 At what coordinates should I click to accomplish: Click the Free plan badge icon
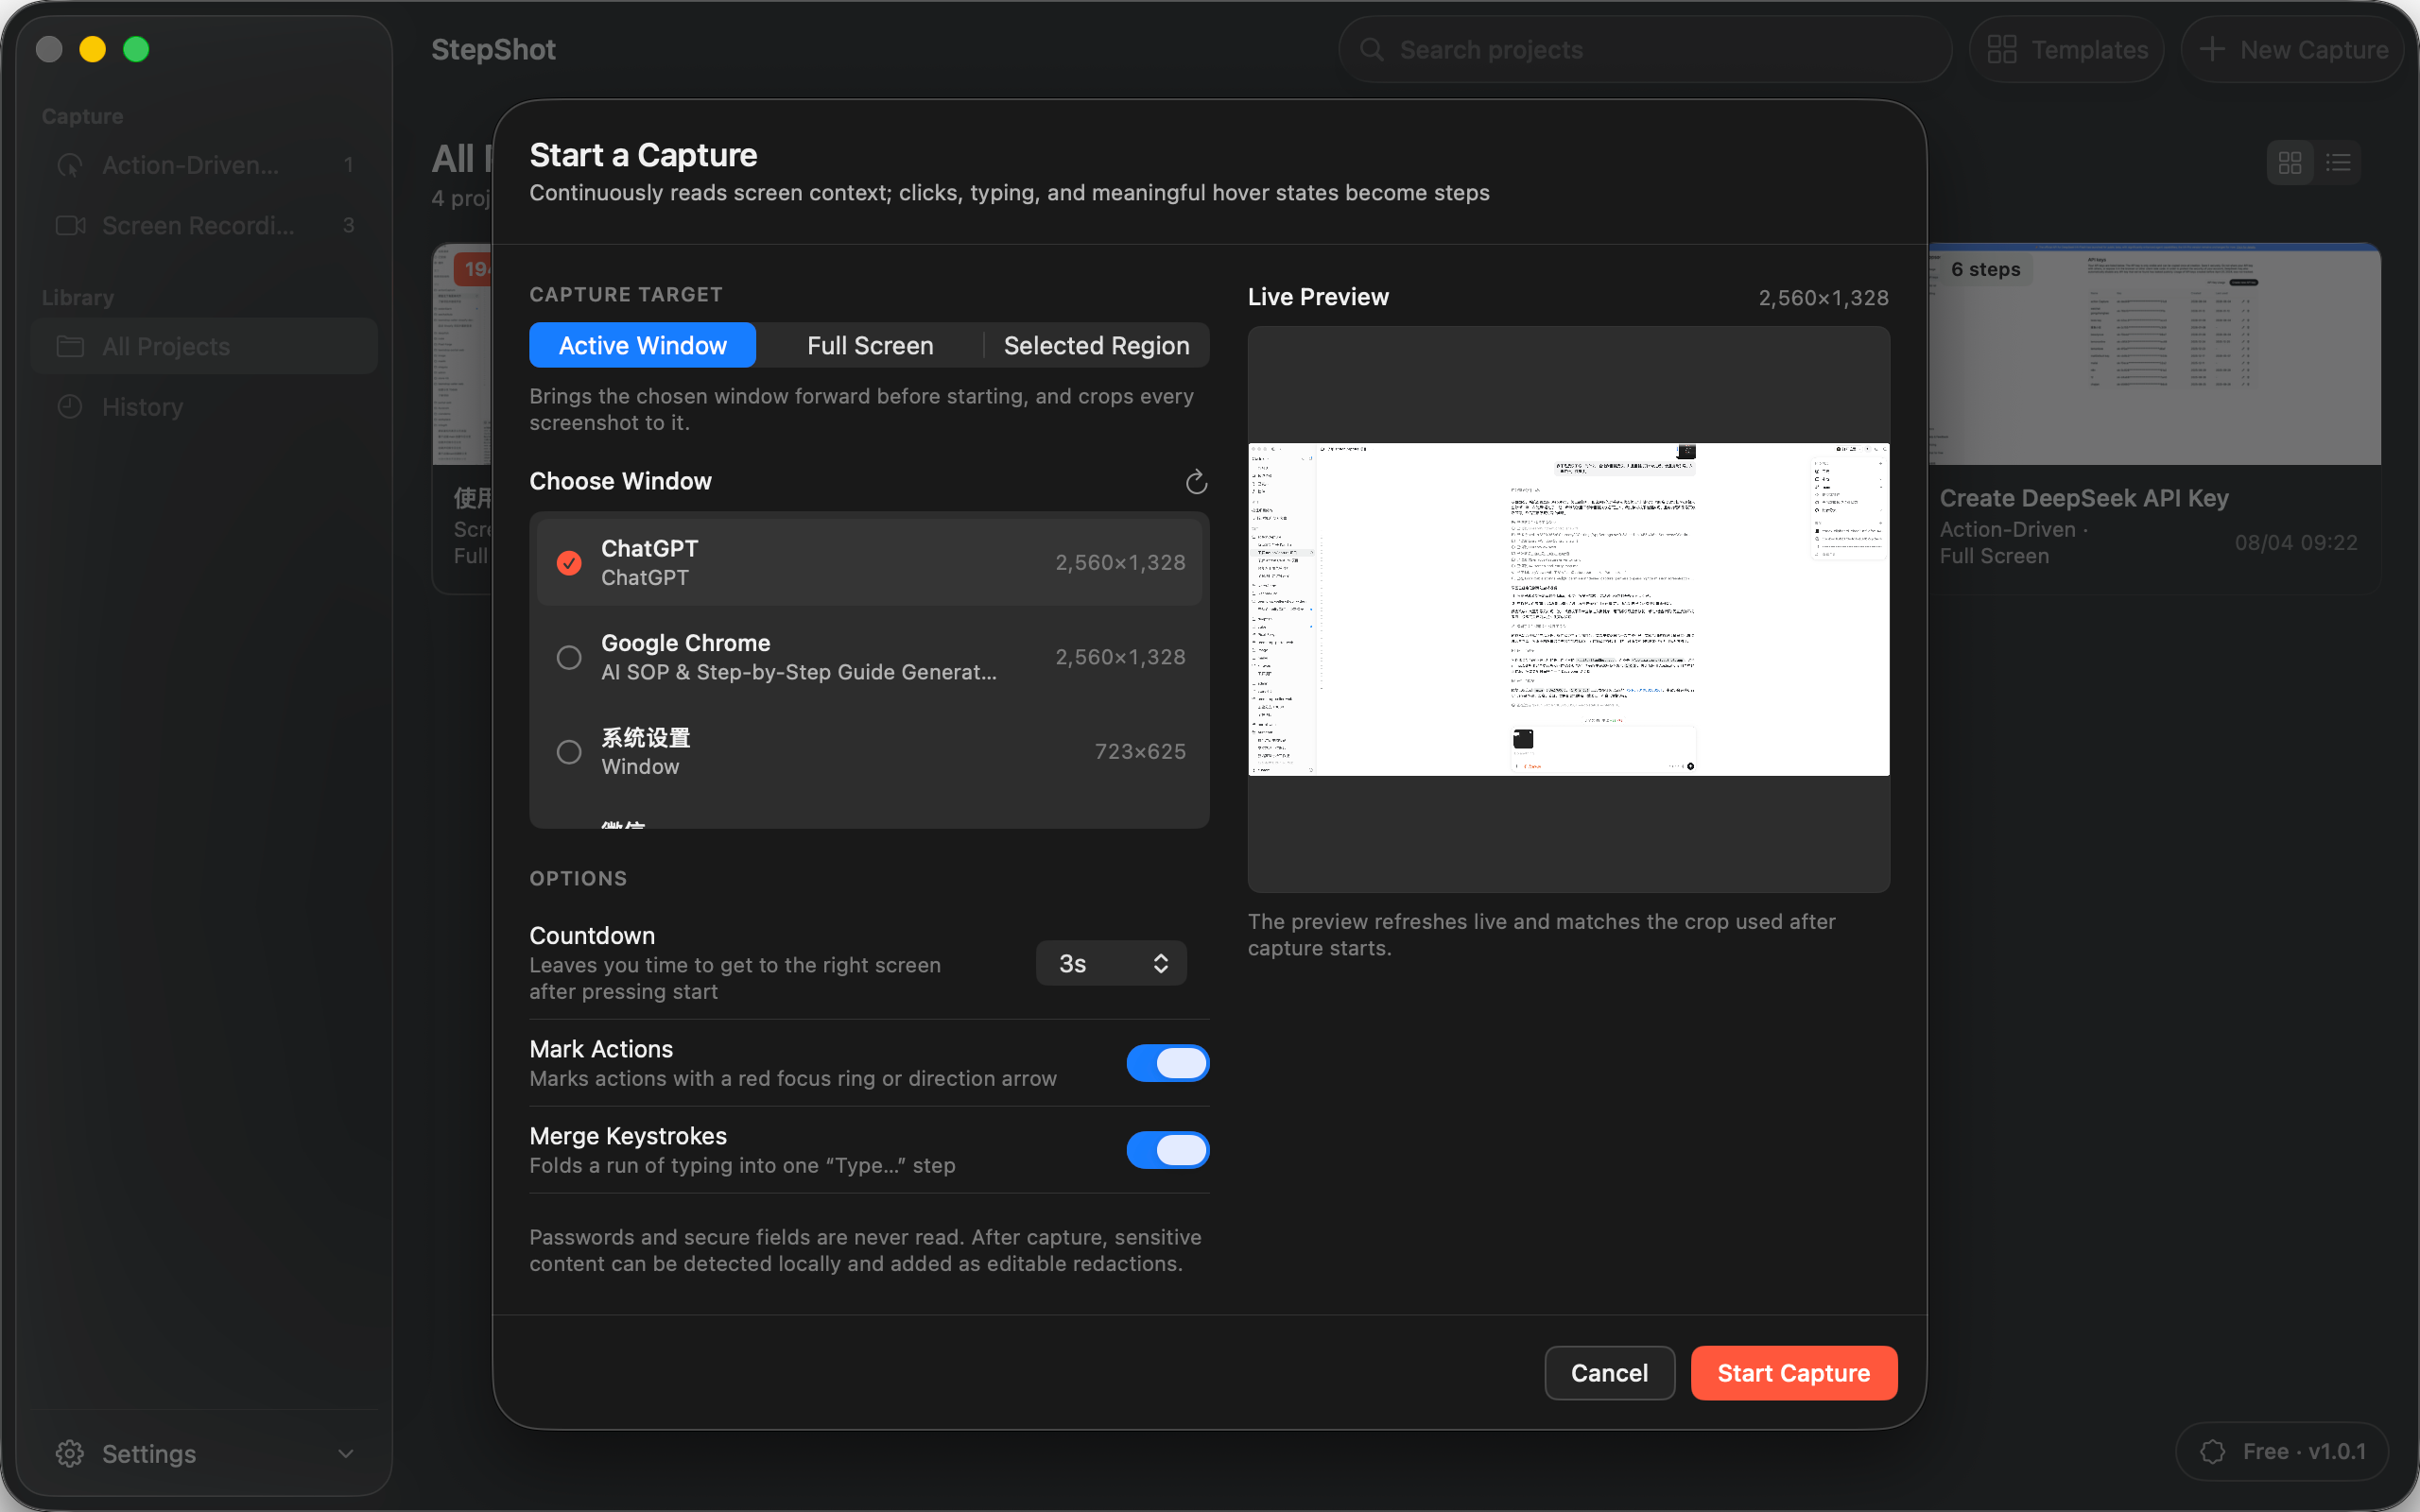2213,1451
